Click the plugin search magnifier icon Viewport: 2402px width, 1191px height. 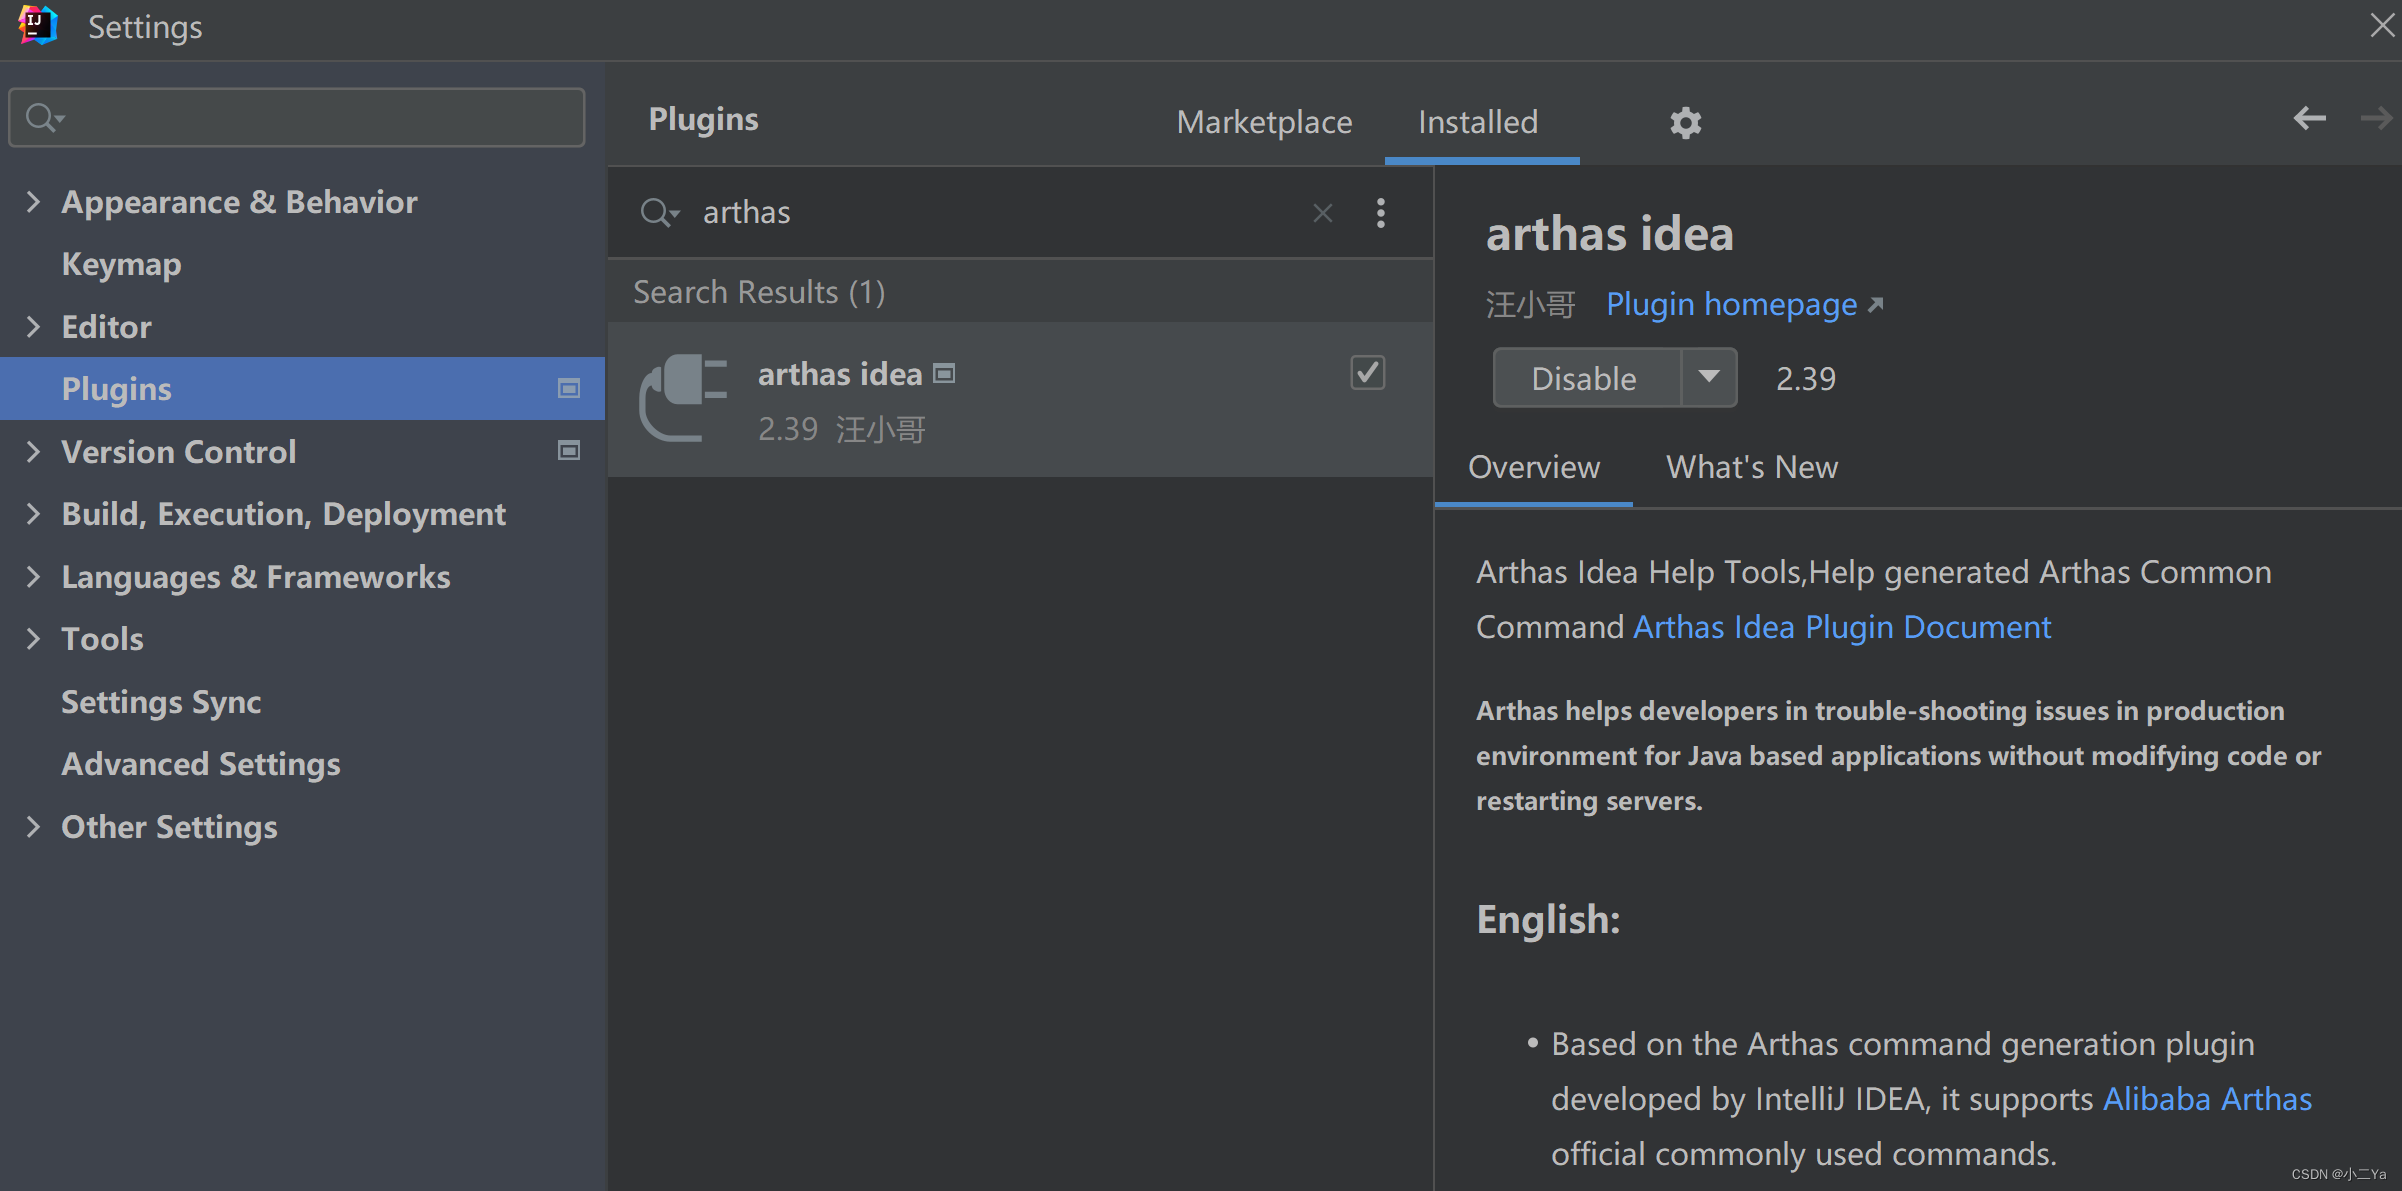pos(659,213)
